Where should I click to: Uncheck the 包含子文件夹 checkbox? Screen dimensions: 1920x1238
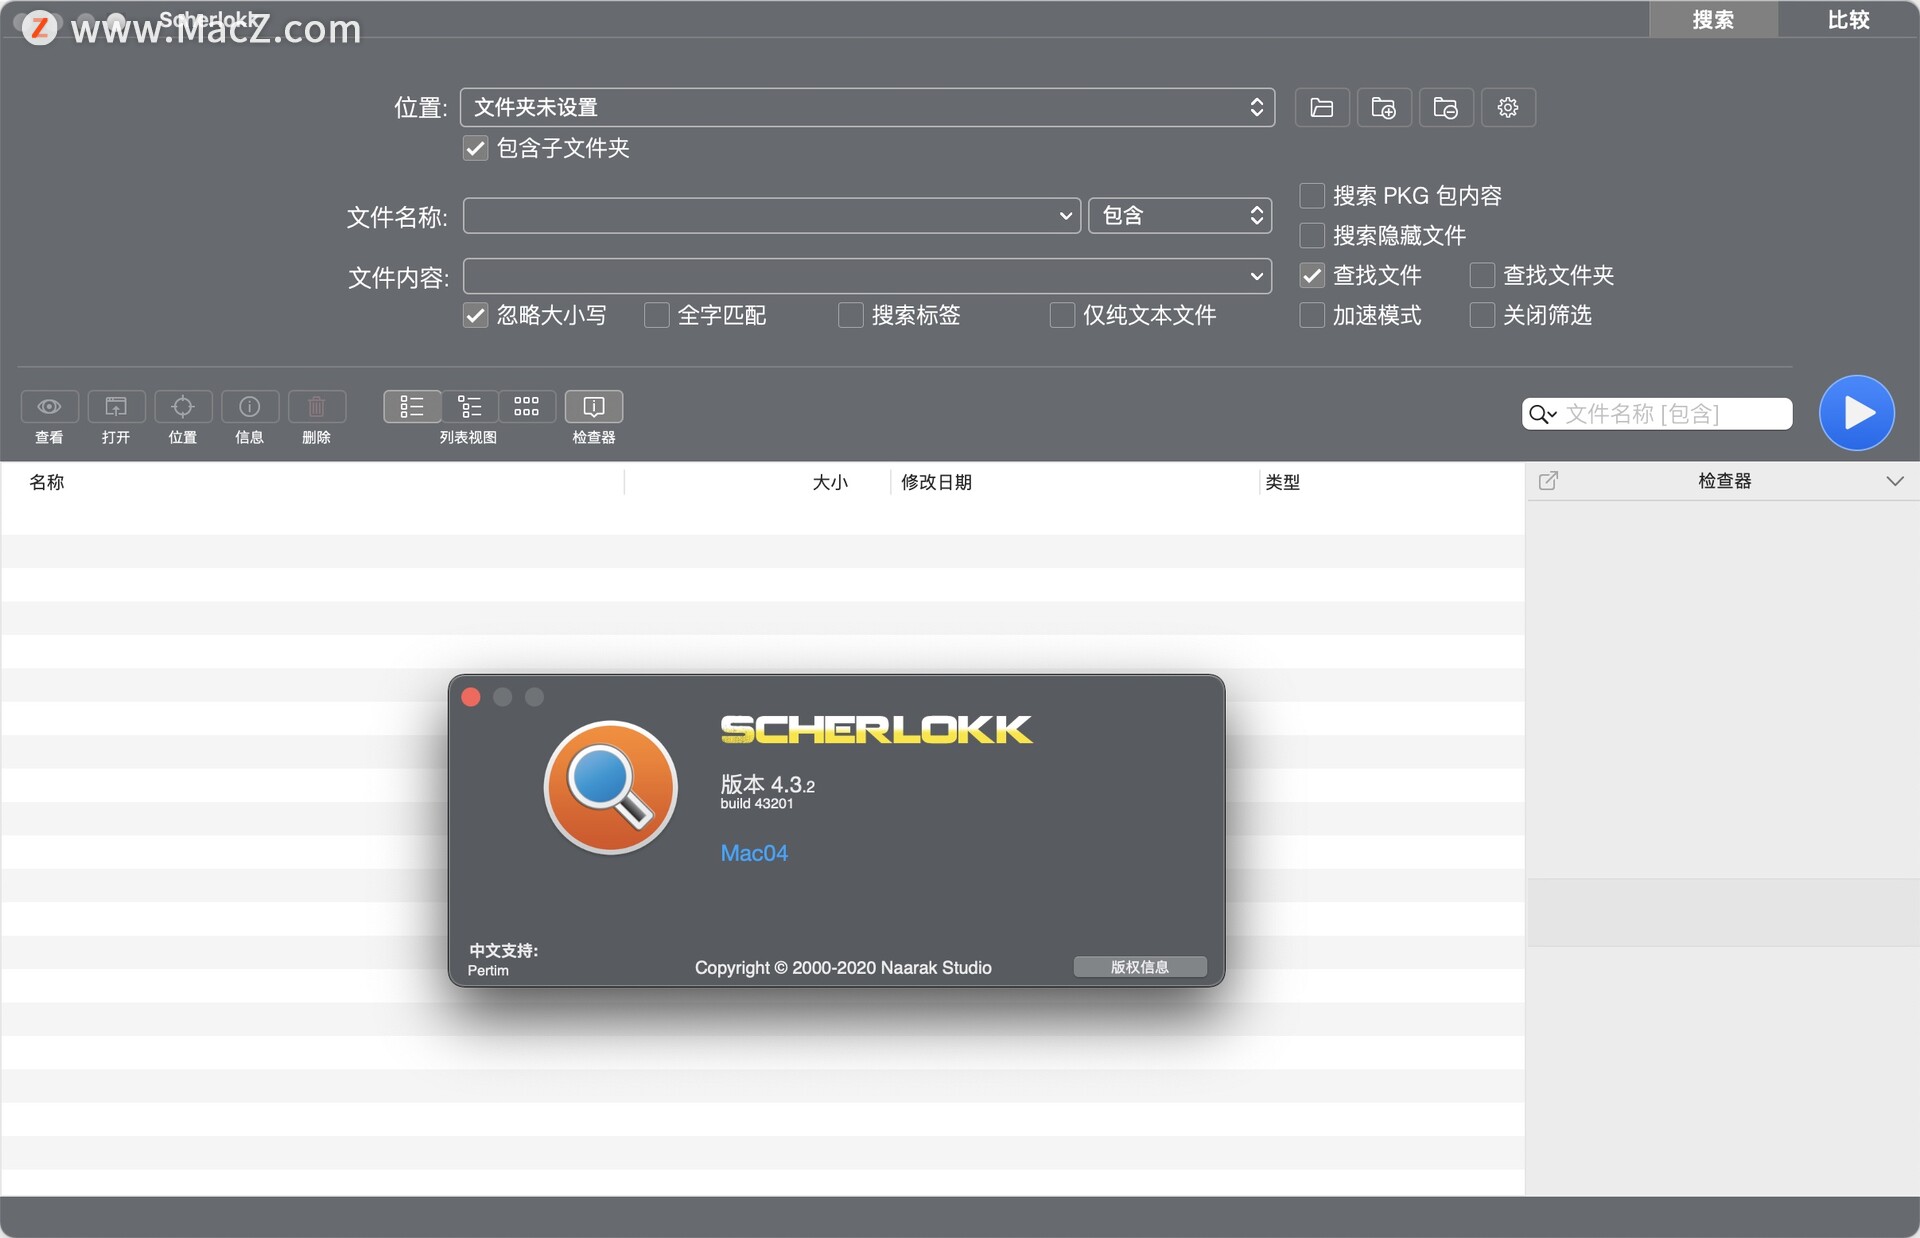coord(475,149)
